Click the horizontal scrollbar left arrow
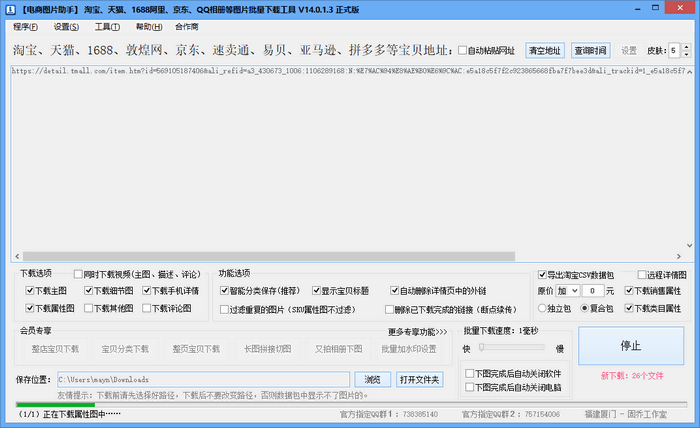The width and height of the screenshot is (700, 428). pyautogui.click(x=17, y=257)
